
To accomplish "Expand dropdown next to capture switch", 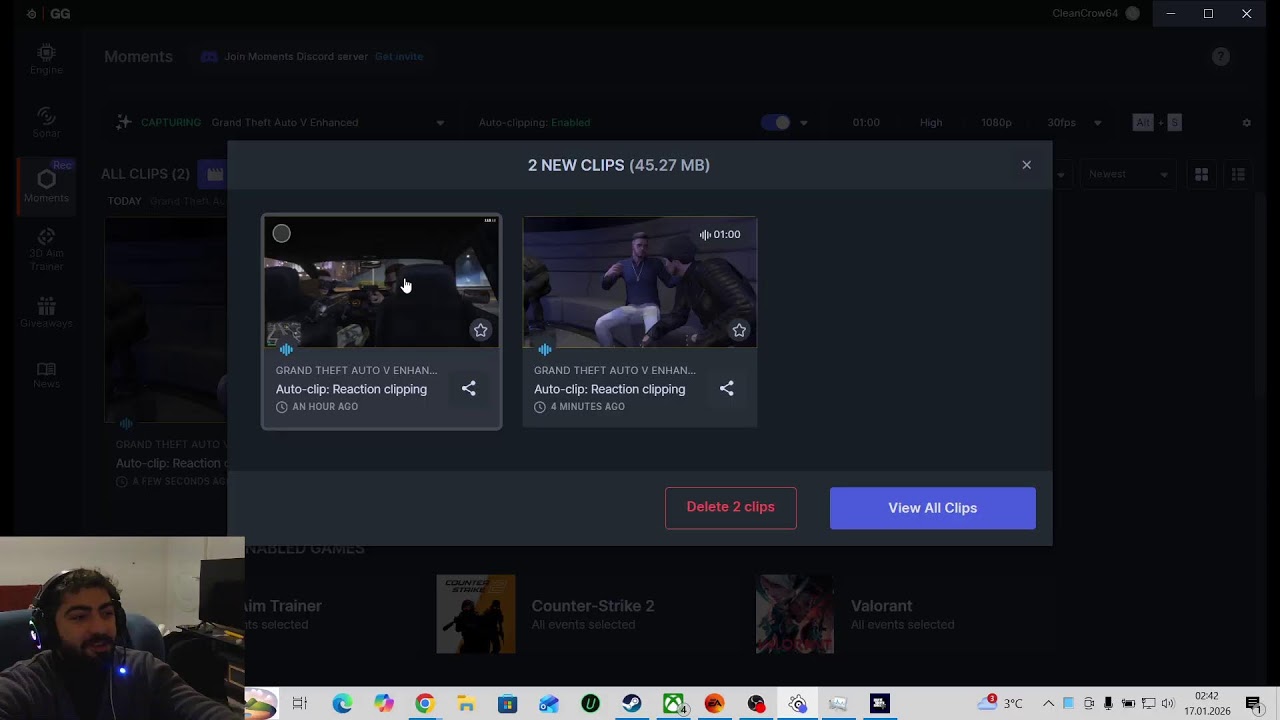I will click(803, 123).
